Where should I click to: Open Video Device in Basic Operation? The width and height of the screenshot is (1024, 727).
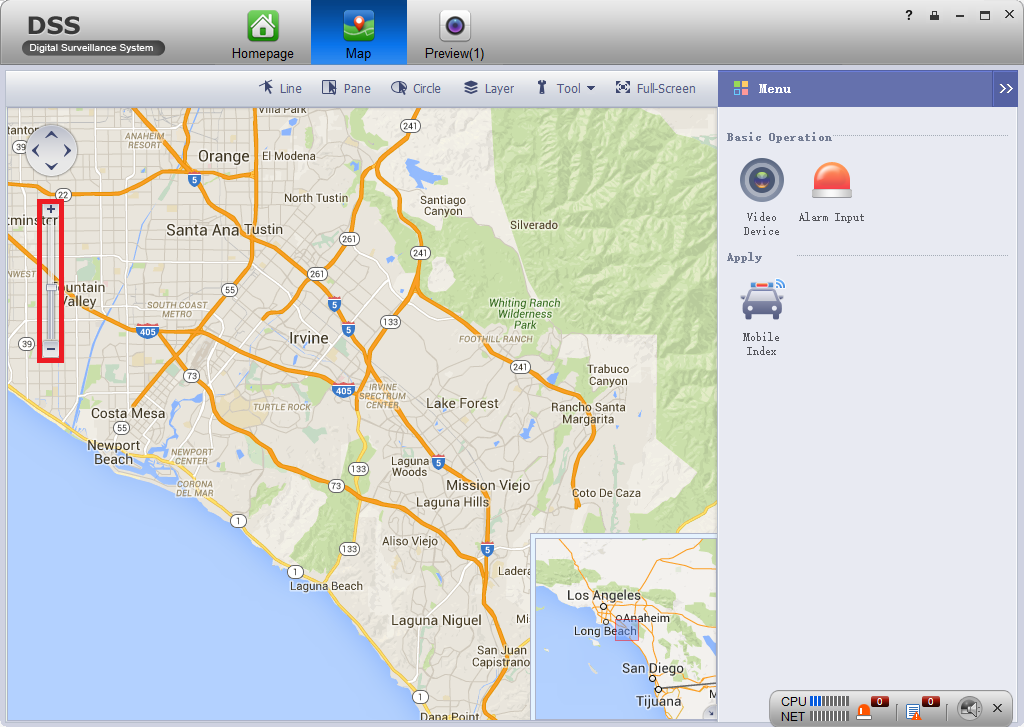click(761, 197)
